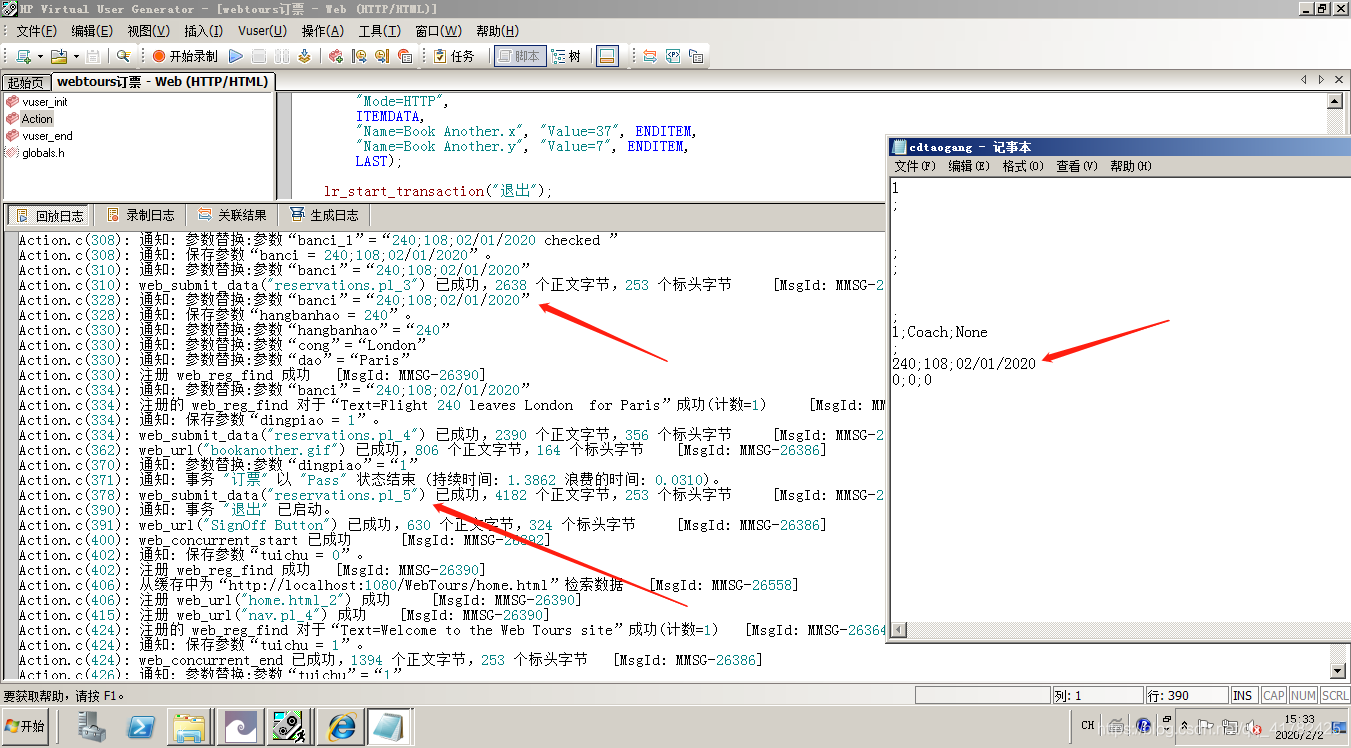Click the script editor scroll-up arrow
Image resolution: width=1351 pixels, height=748 pixels.
point(1334,101)
